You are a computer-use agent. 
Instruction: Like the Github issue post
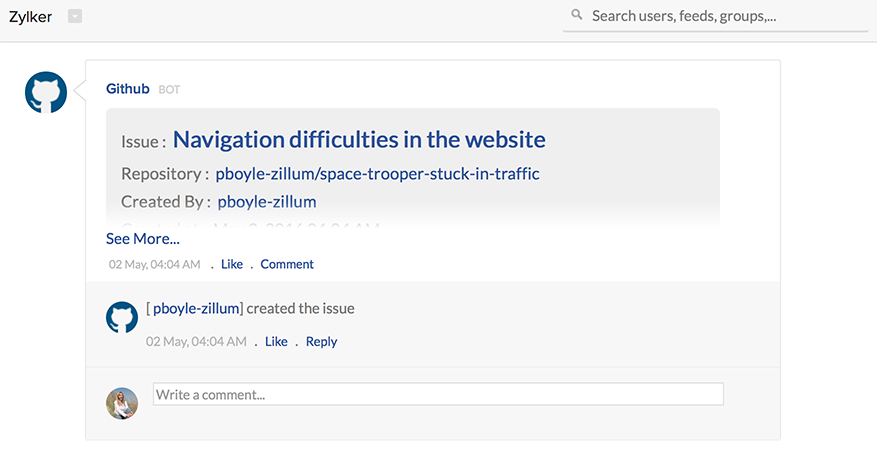click(x=232, y=264)
